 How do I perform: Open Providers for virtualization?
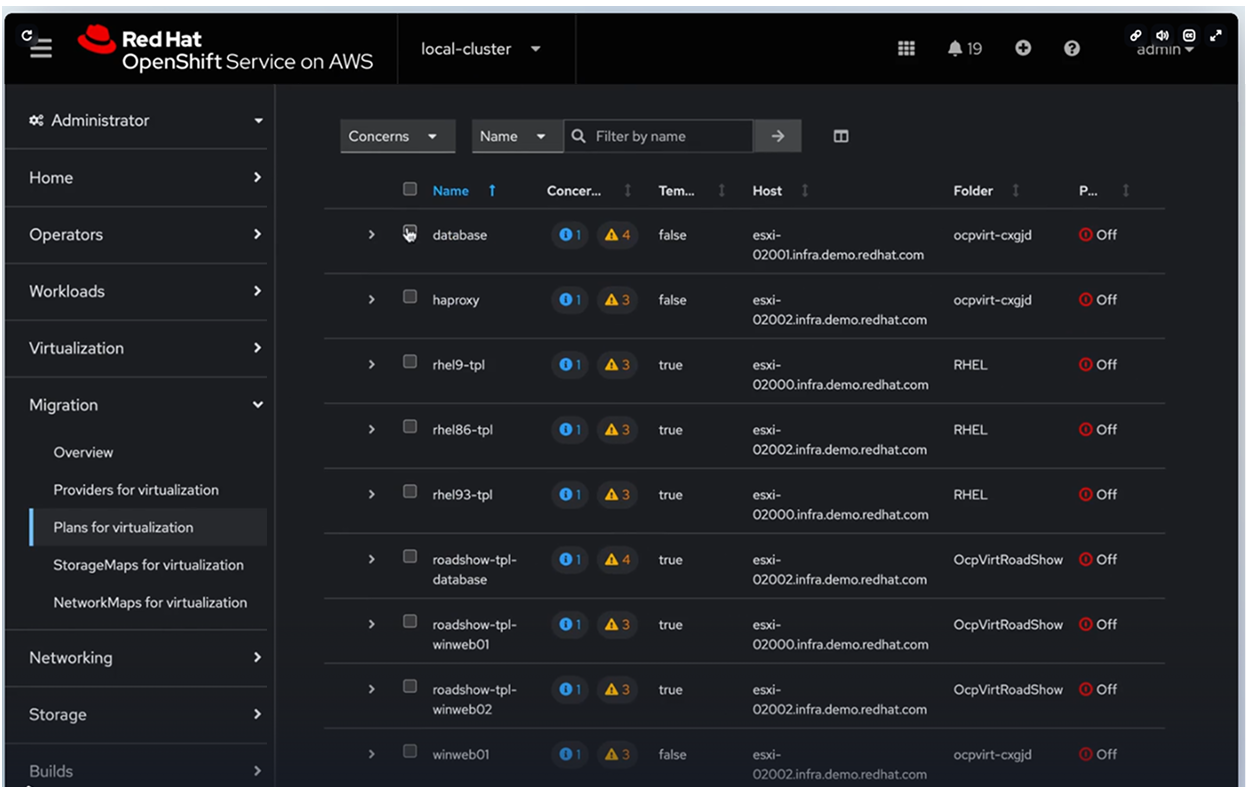coord(136,490)
